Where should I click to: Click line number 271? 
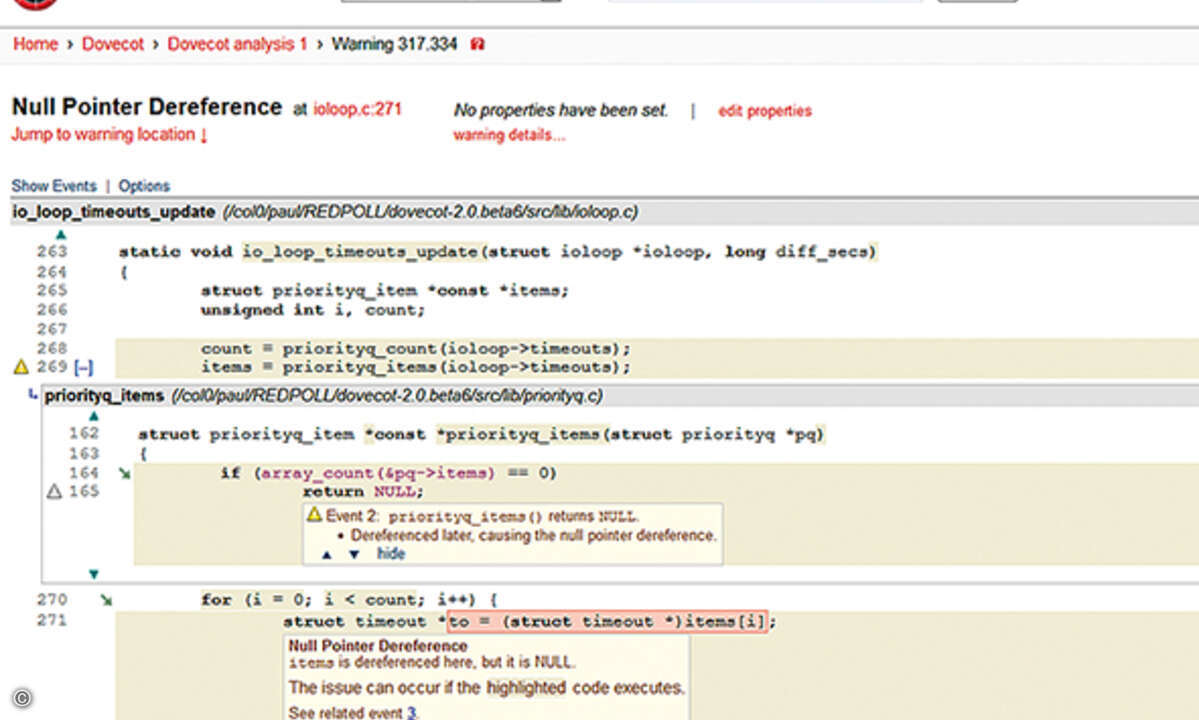click(52, 621)
